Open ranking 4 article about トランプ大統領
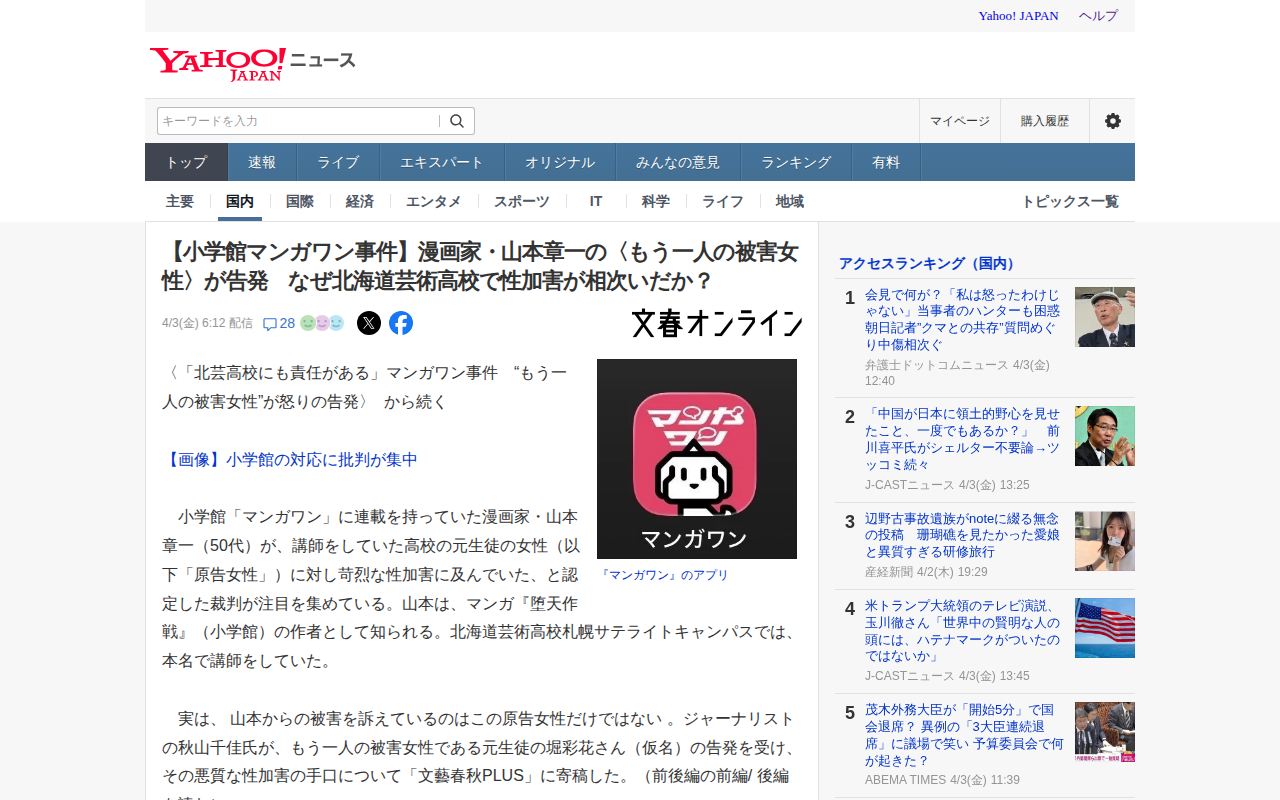 click(962, 631)
